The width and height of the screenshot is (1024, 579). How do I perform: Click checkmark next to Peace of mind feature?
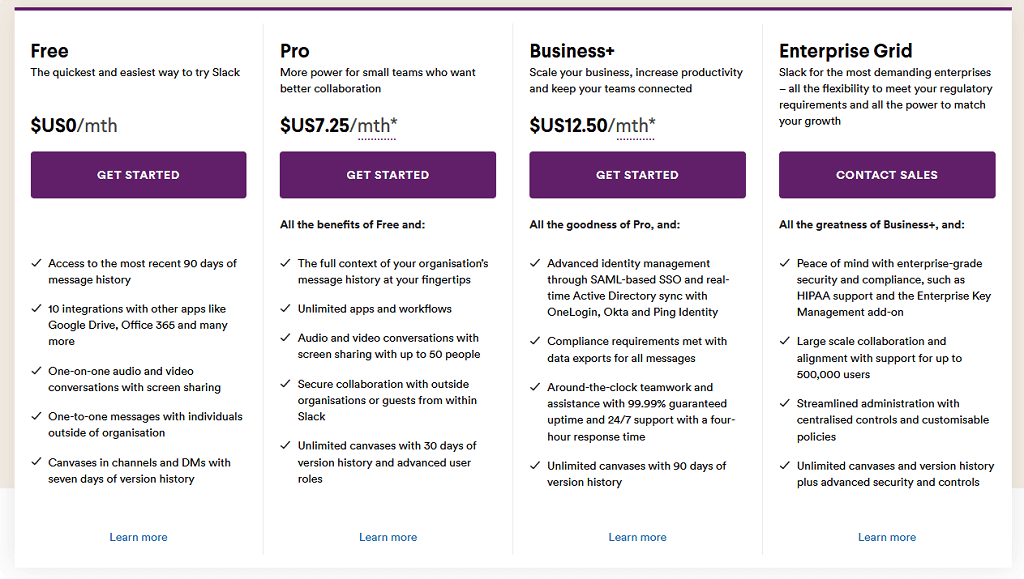point(784,264)
